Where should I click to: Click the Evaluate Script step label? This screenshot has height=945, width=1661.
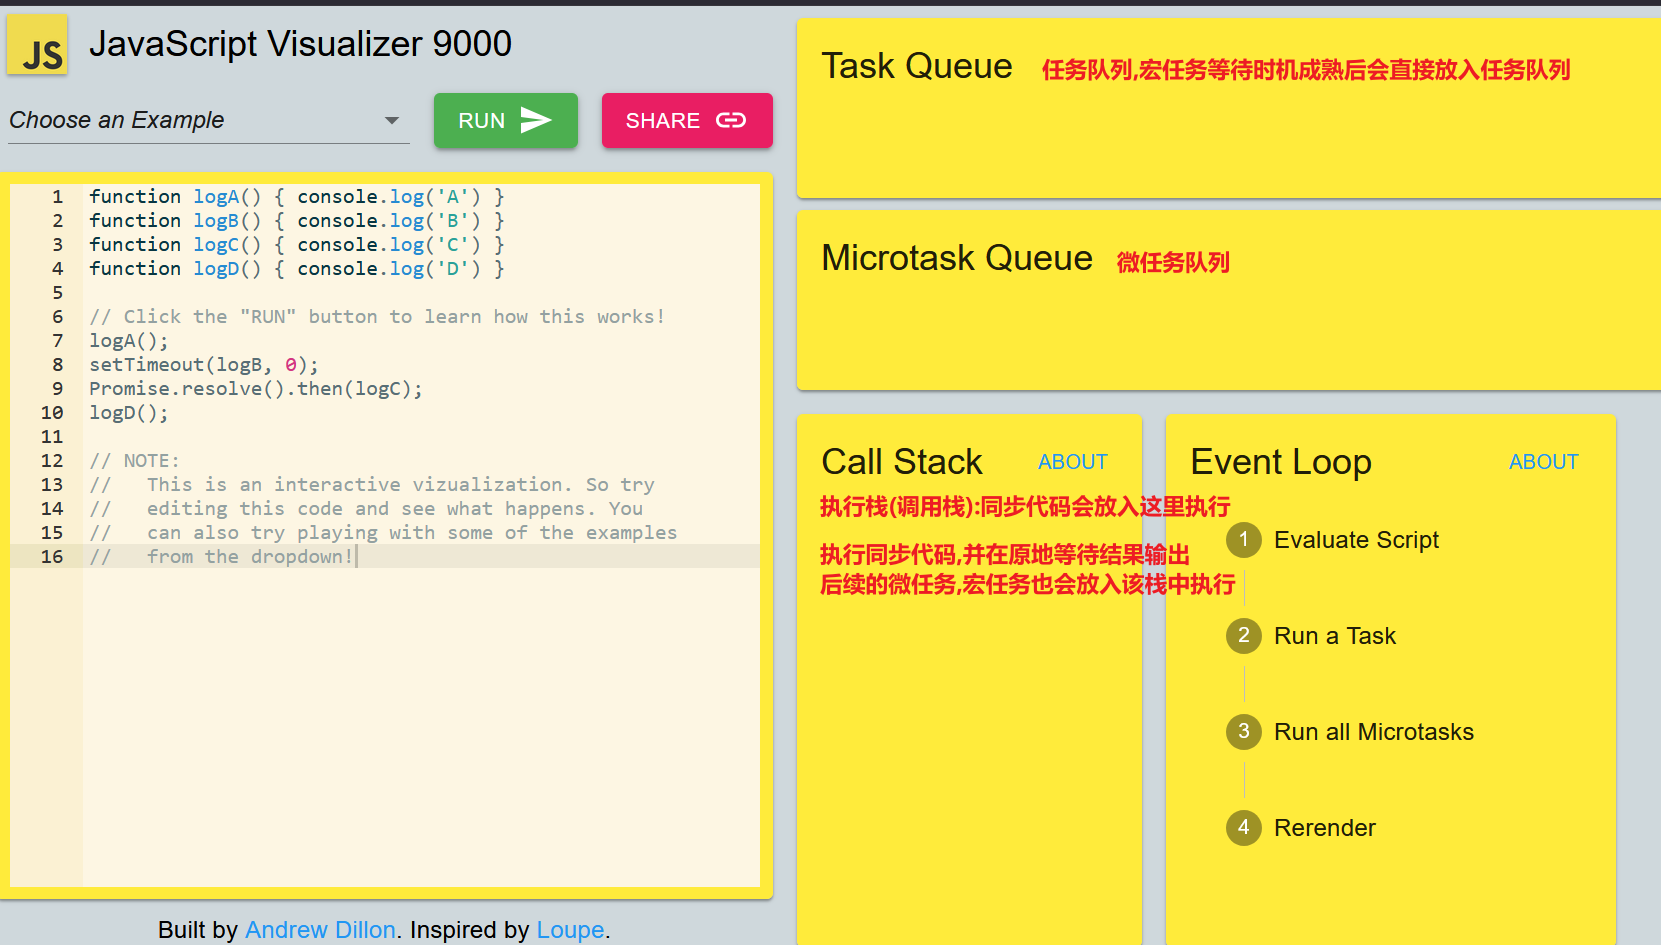1356,540
